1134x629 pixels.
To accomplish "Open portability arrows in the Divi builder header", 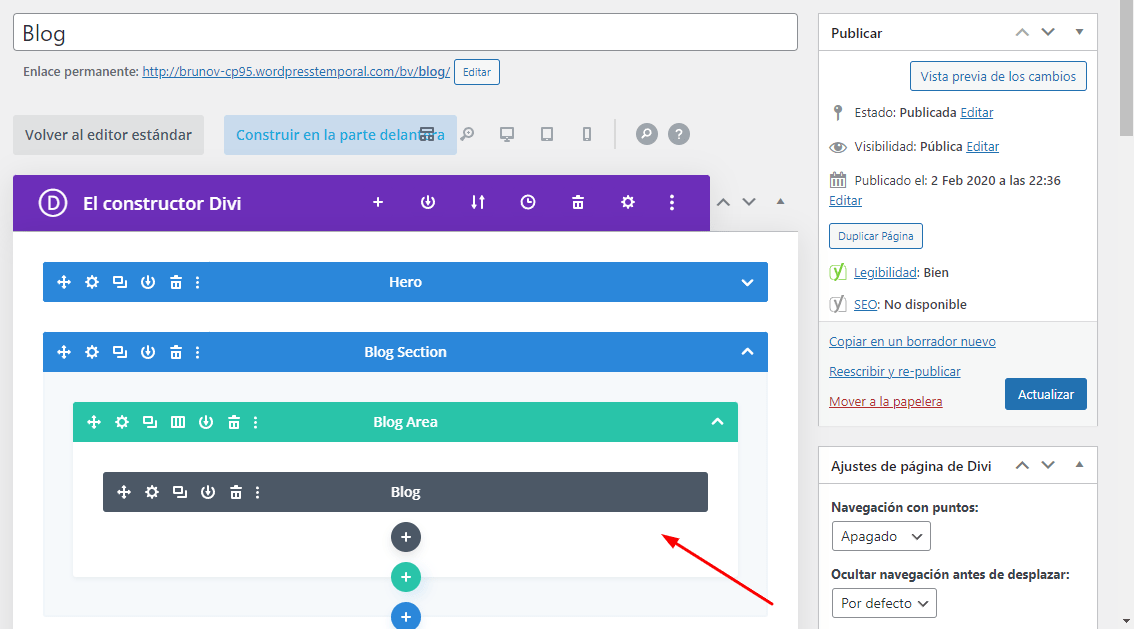I will click(478, 202).
